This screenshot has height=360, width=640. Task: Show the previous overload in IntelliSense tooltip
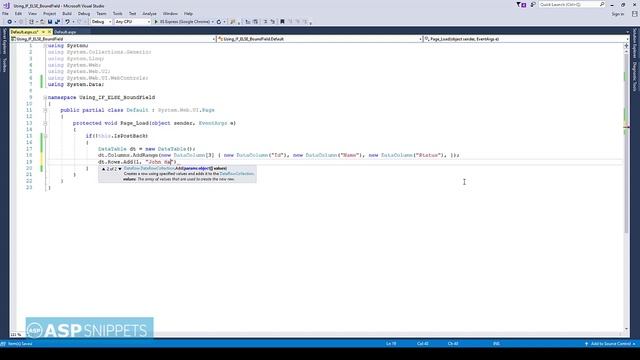(x=103, y=169)
